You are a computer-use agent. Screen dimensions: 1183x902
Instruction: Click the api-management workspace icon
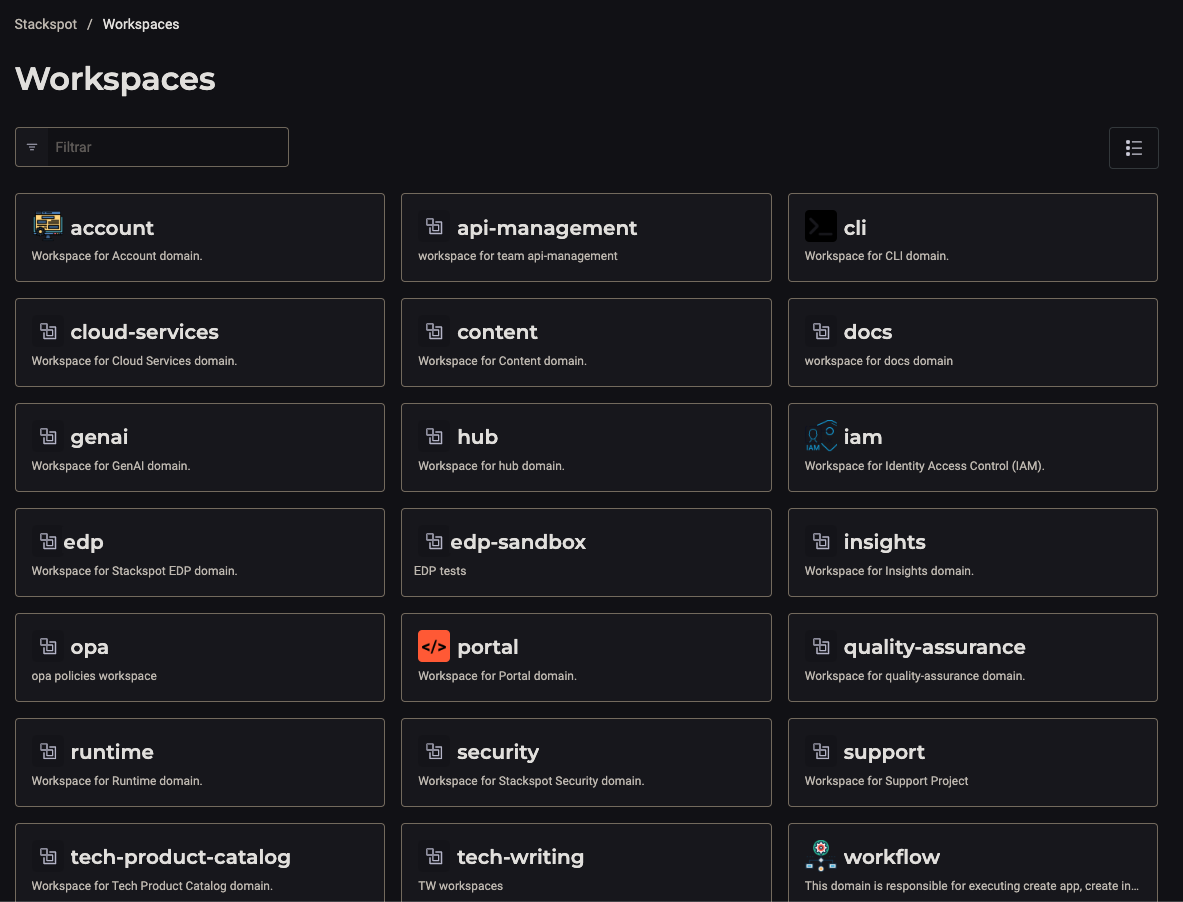tap(434, 226)
